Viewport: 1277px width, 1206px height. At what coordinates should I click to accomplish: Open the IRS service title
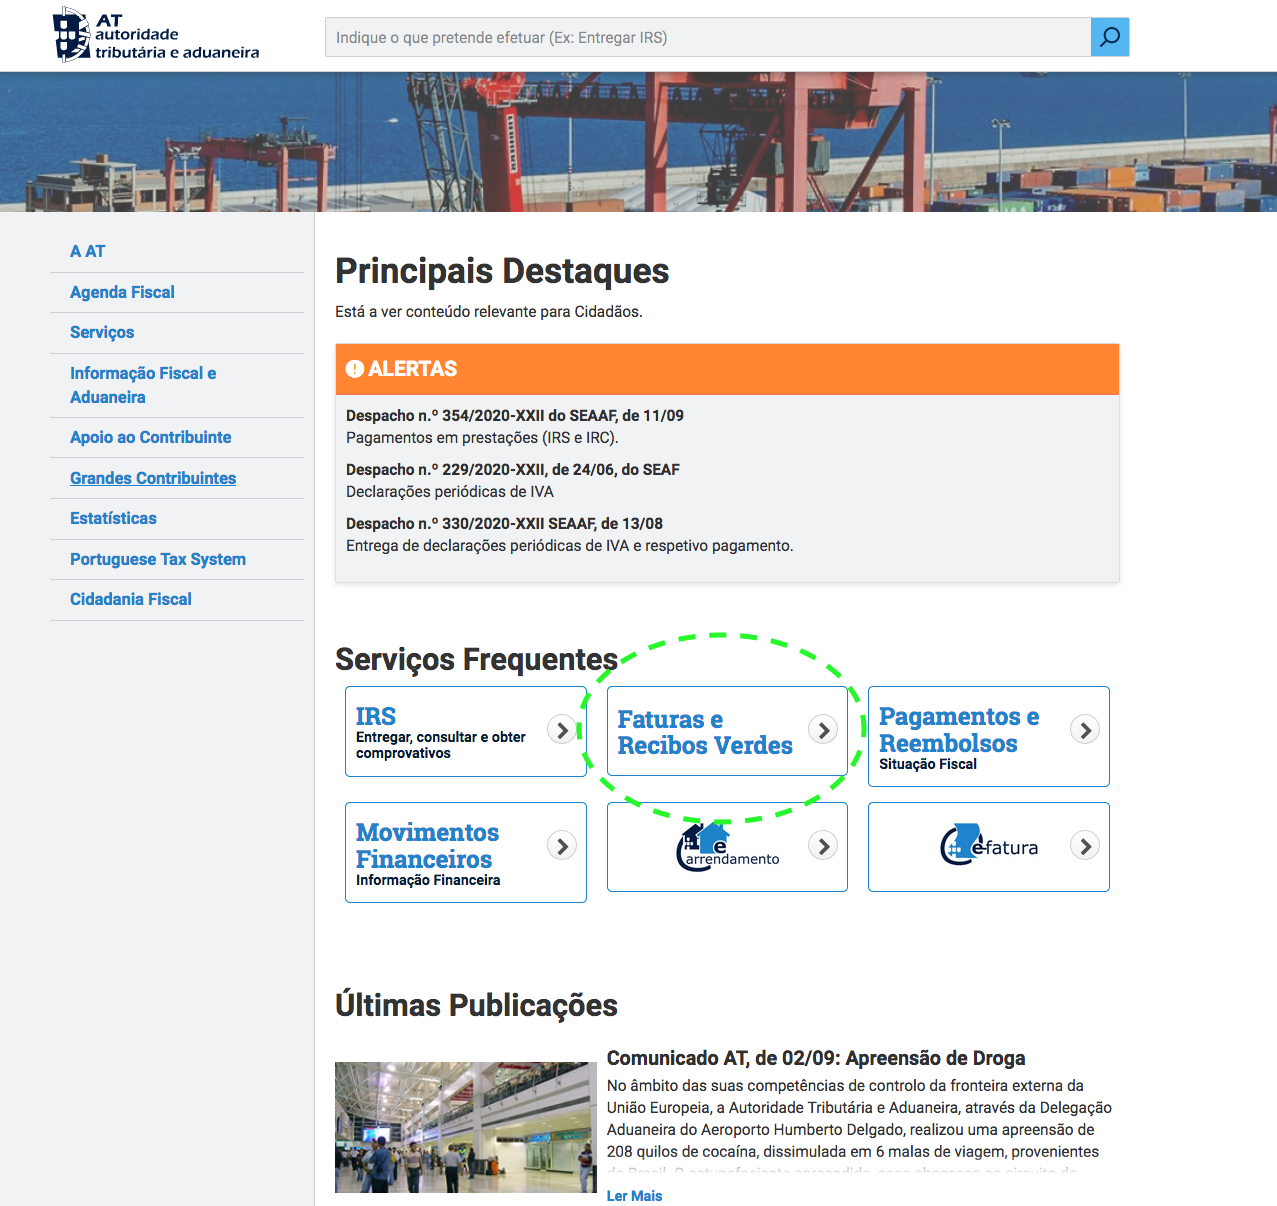pos(376,716)
